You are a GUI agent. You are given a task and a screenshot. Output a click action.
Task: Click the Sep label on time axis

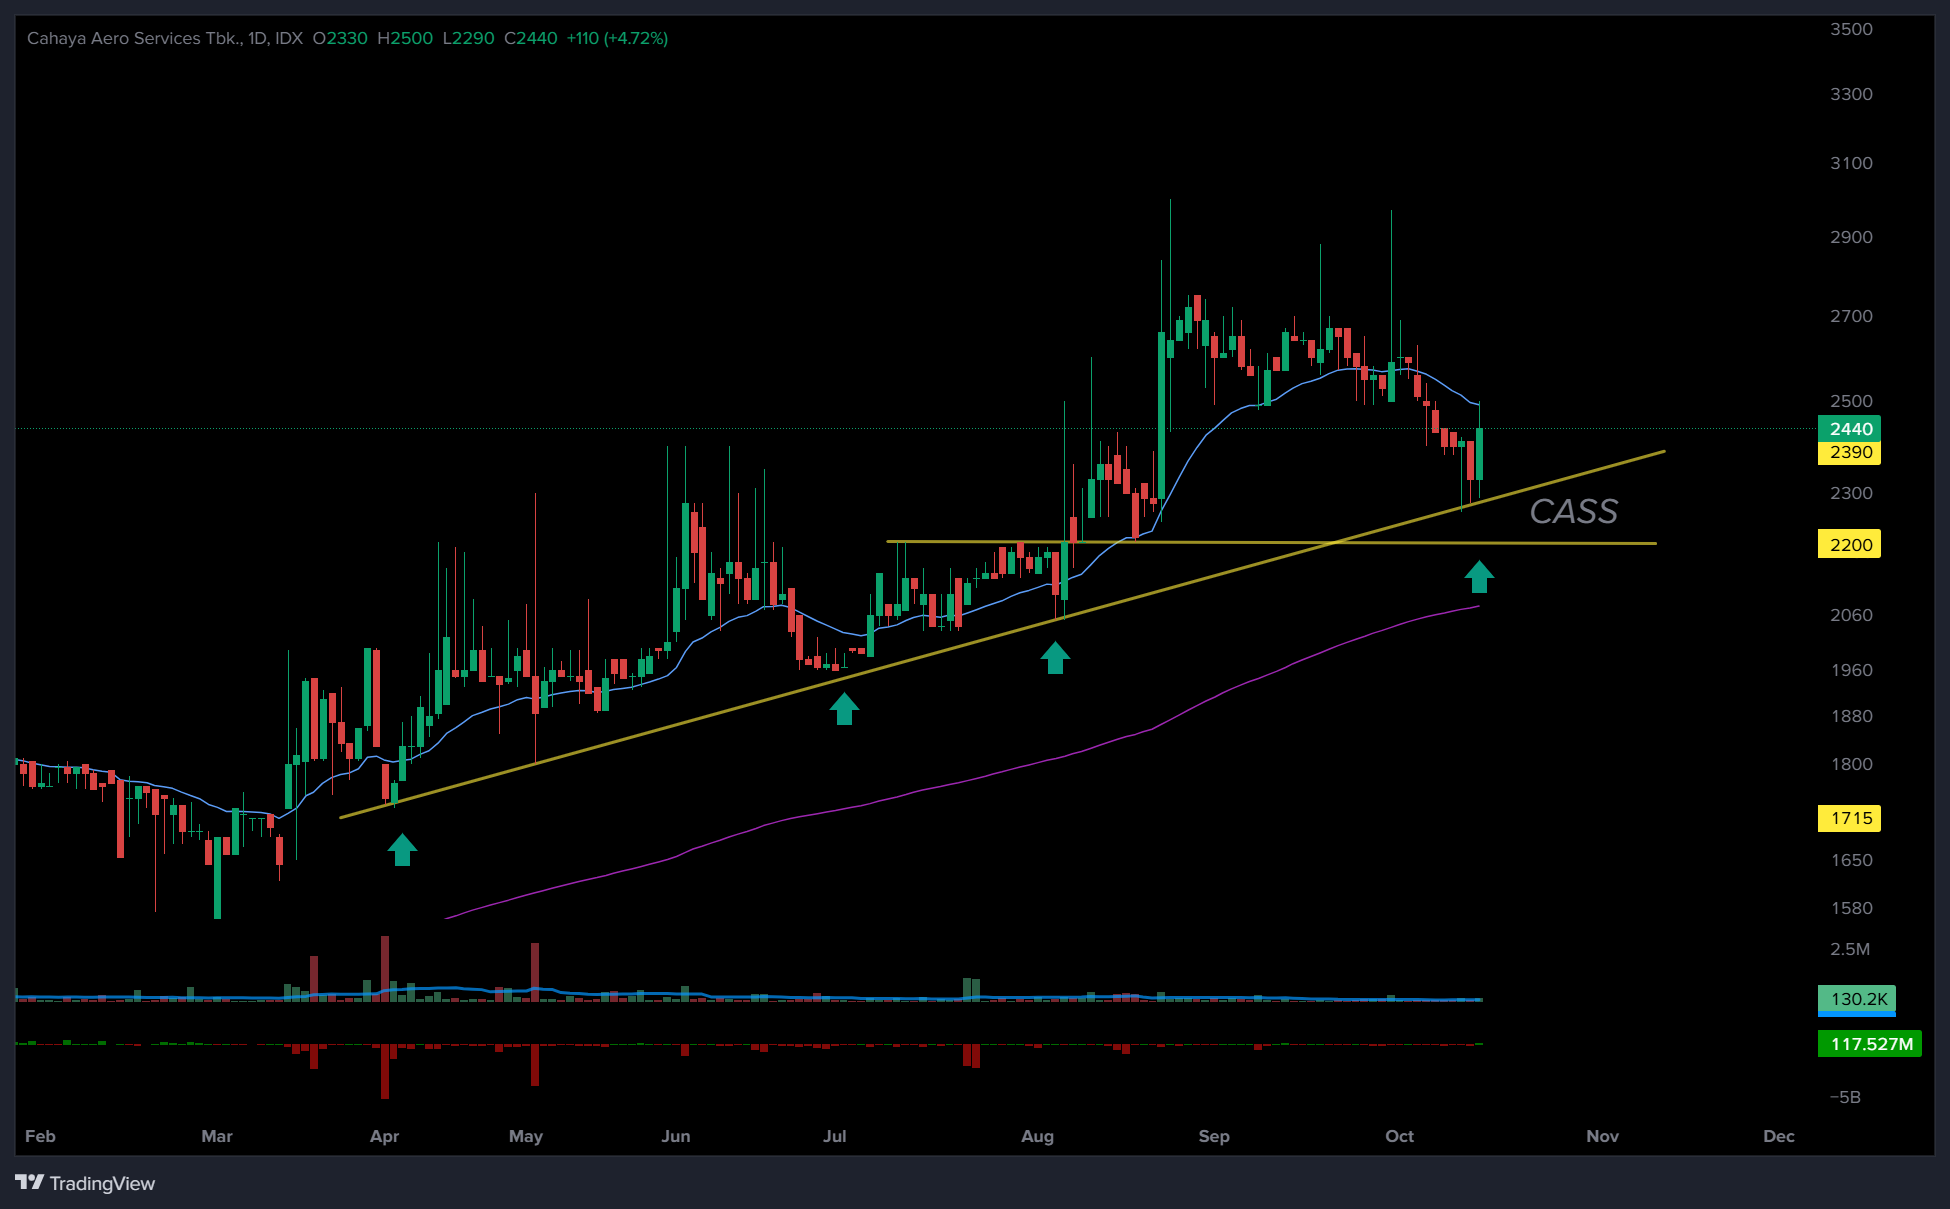click(x=1213, y=1136)
